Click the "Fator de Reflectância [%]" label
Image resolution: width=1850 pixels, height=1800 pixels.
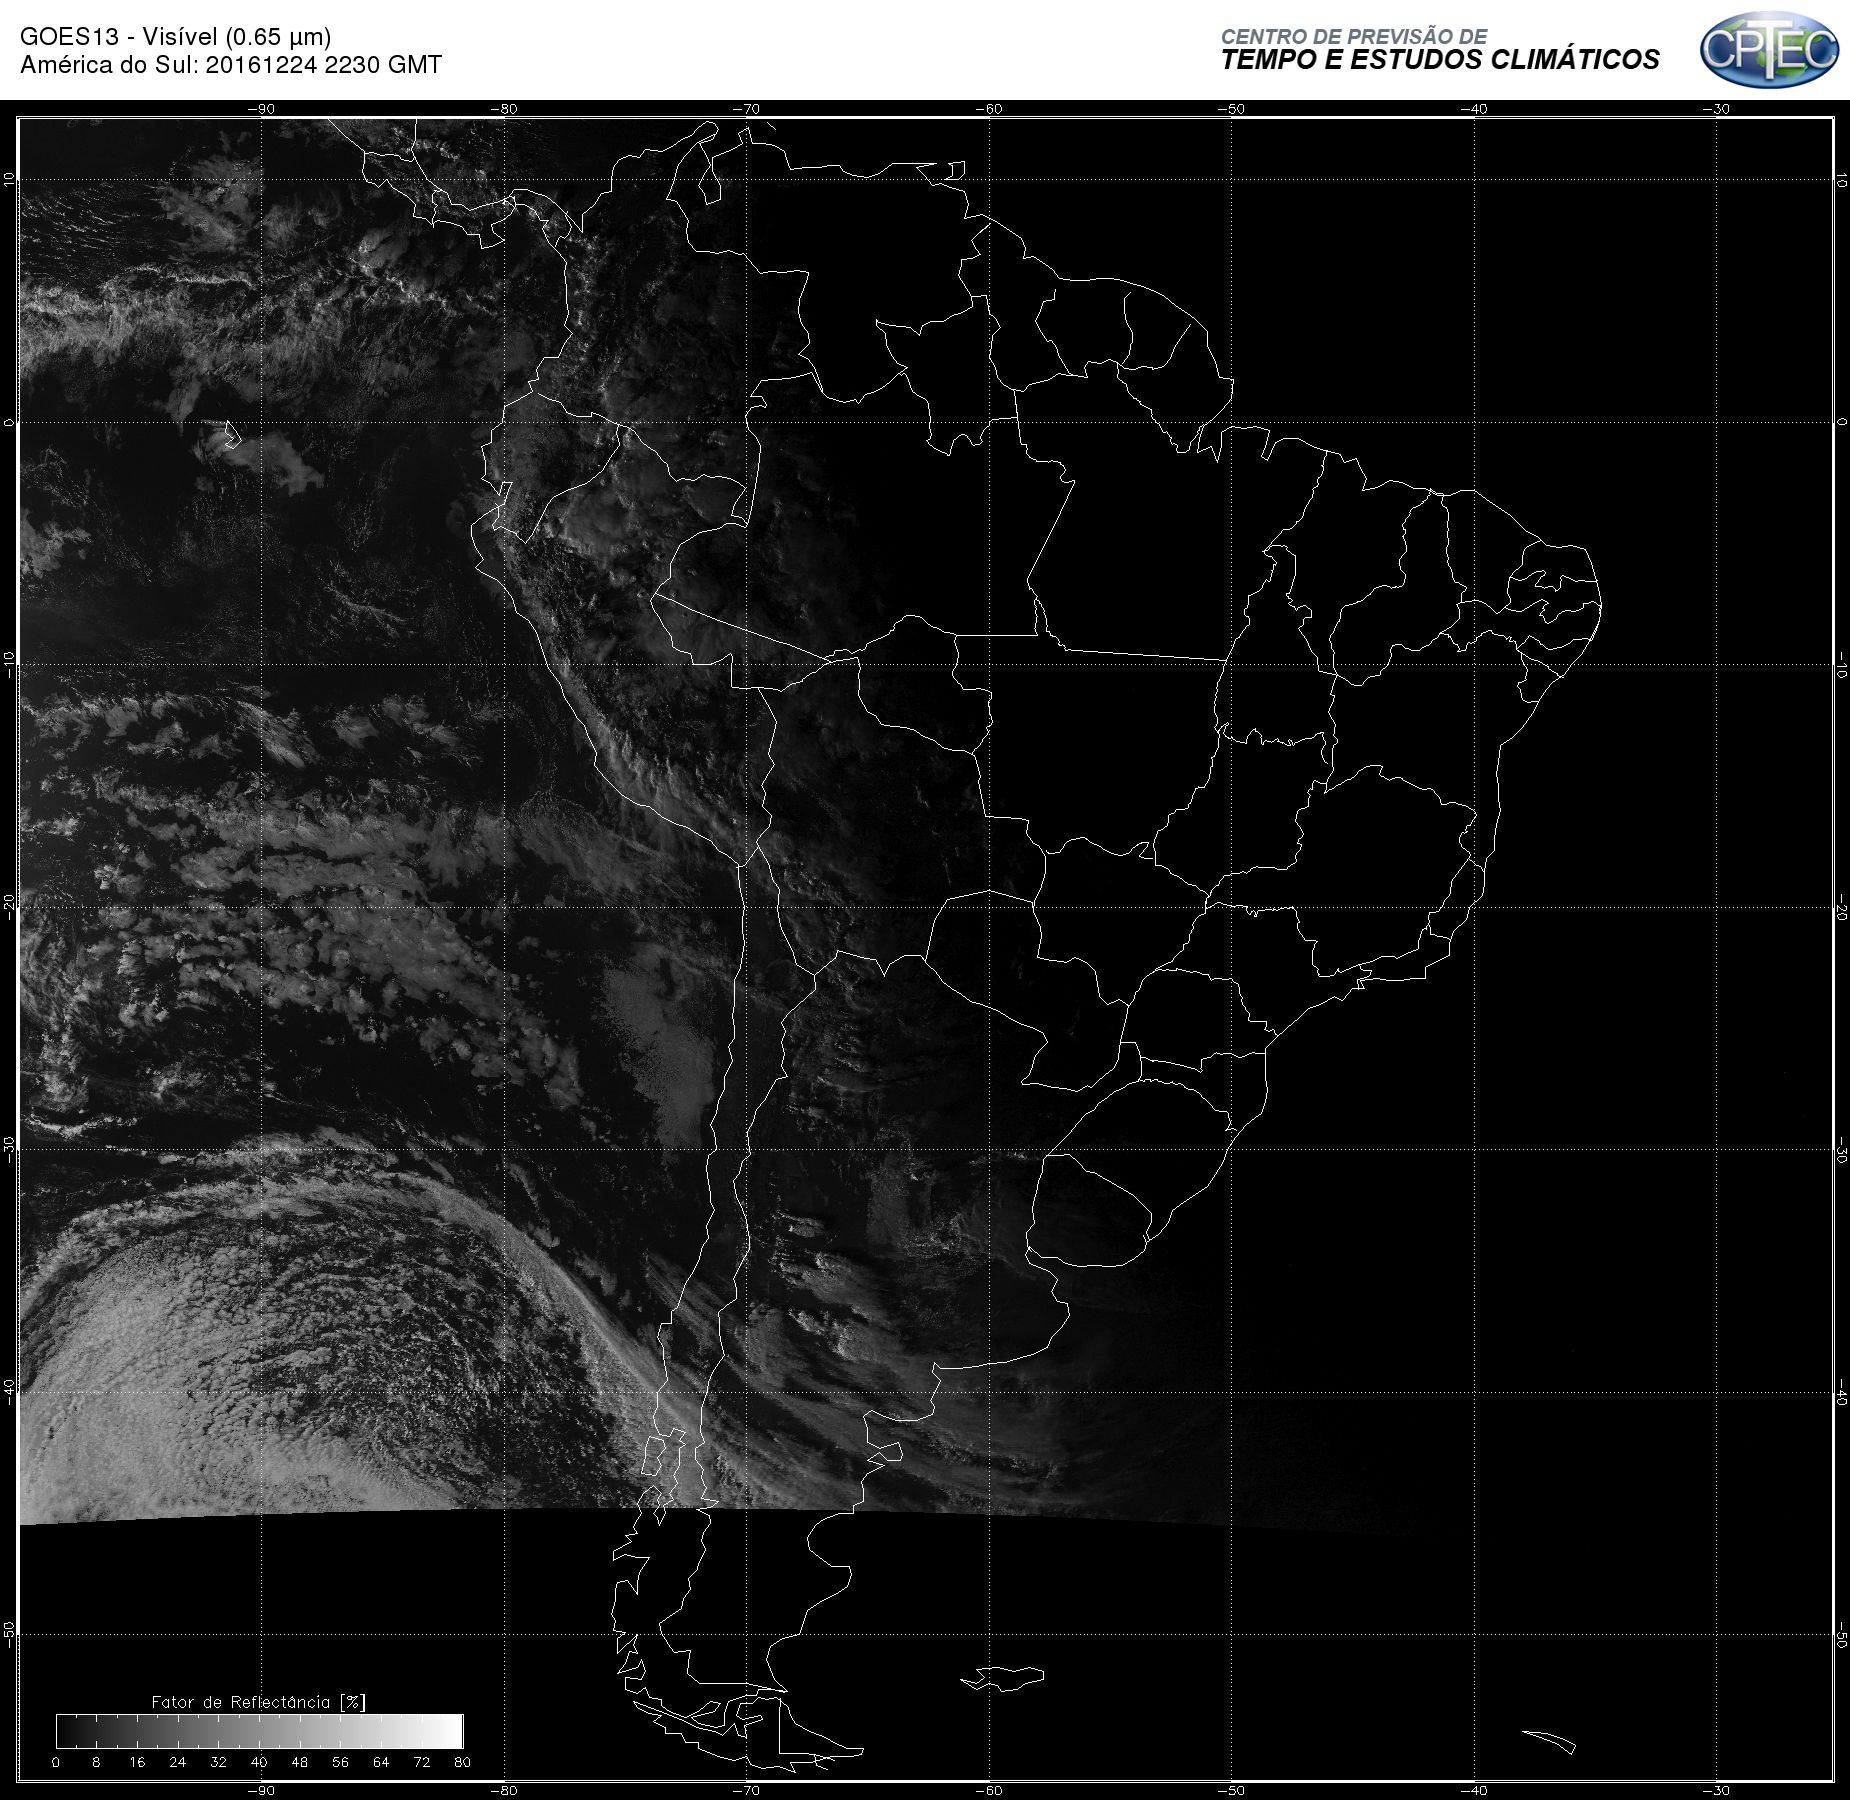259,1702
